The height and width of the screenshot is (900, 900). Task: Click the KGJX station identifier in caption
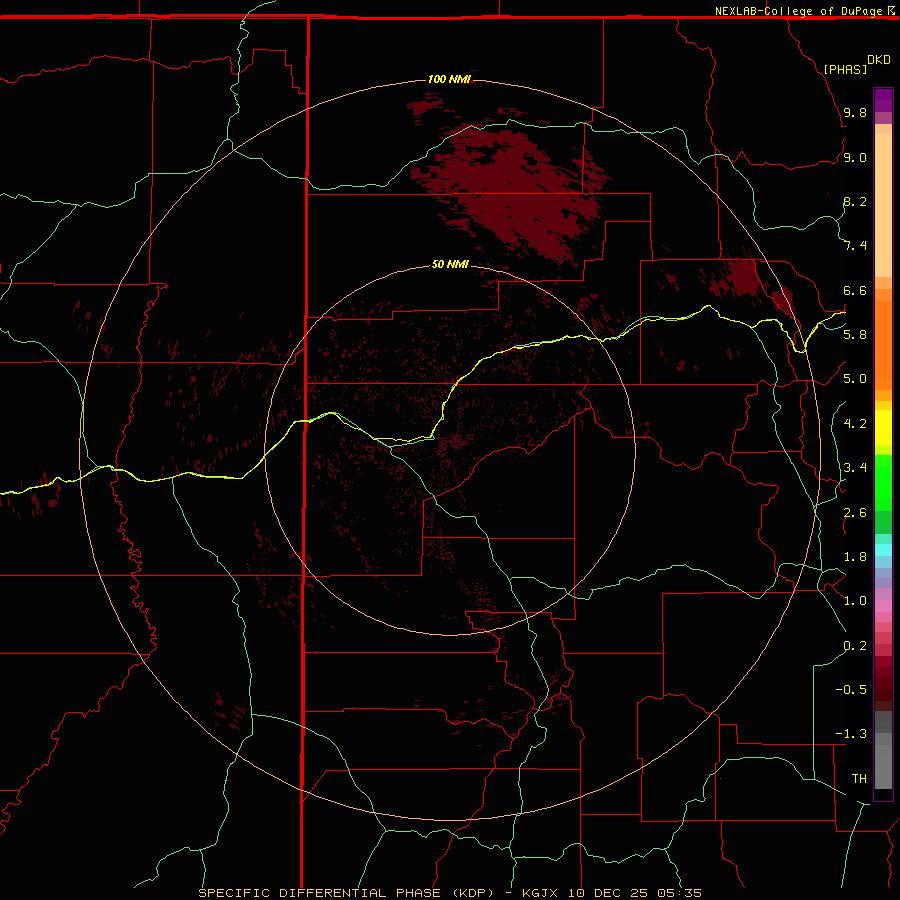point(540,893)
